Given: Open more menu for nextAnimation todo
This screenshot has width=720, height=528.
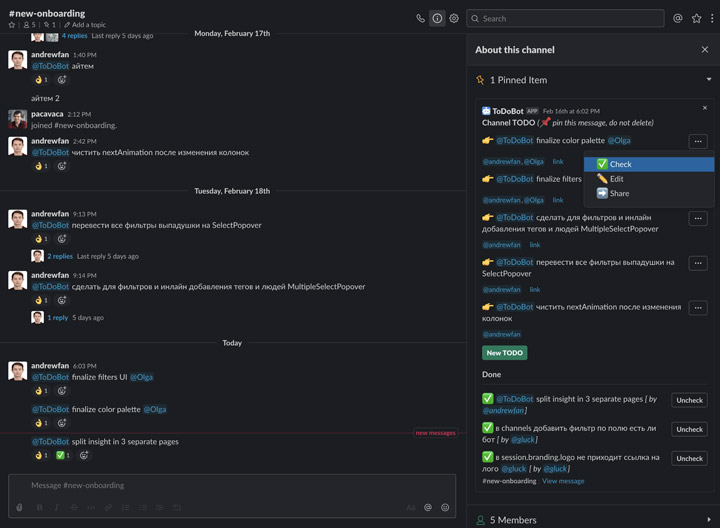Looking at the screenshot, I should click(698, 308).
